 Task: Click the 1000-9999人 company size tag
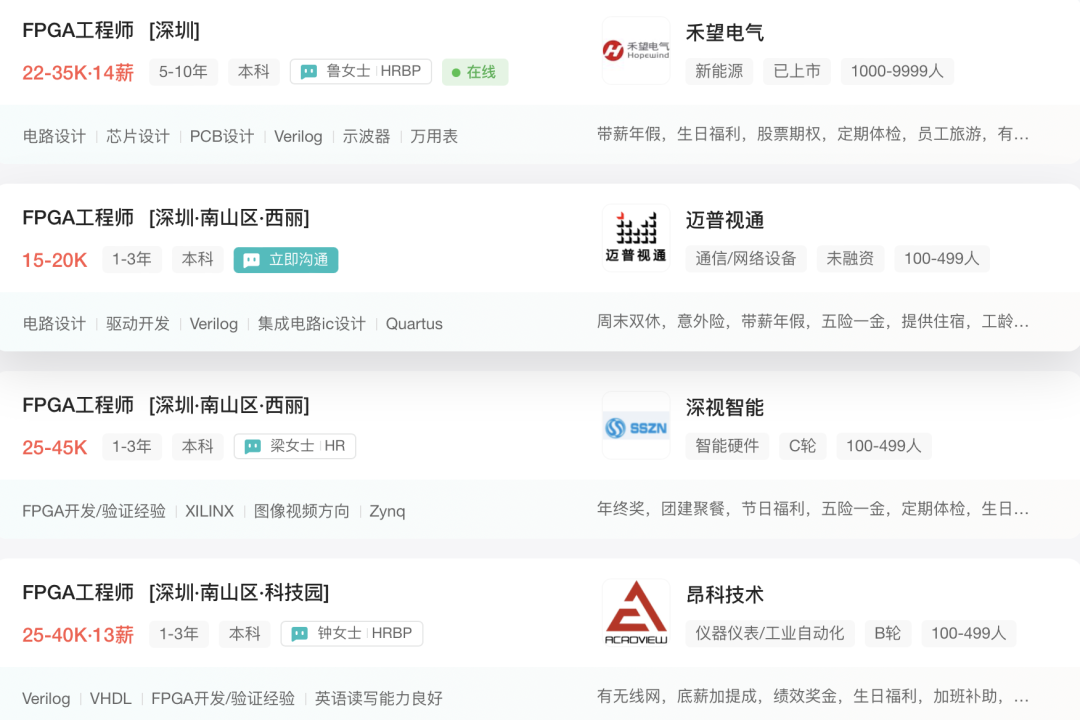897,71
